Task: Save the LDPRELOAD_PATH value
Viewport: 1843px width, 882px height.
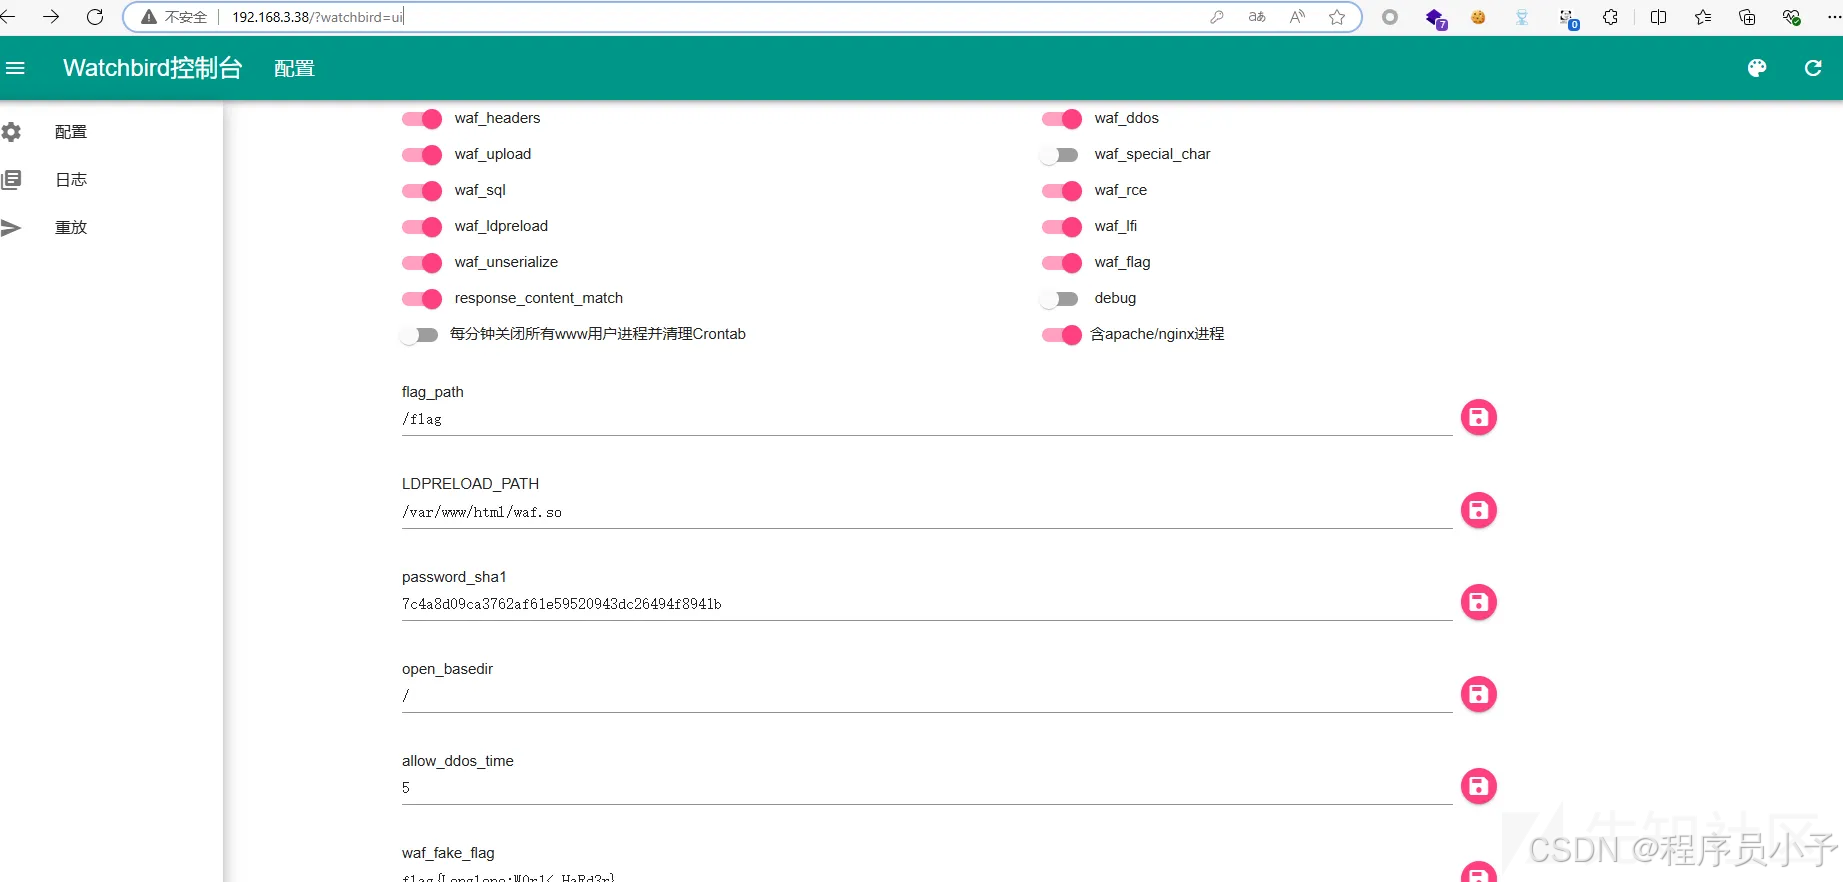Action: click(1478, 510)
